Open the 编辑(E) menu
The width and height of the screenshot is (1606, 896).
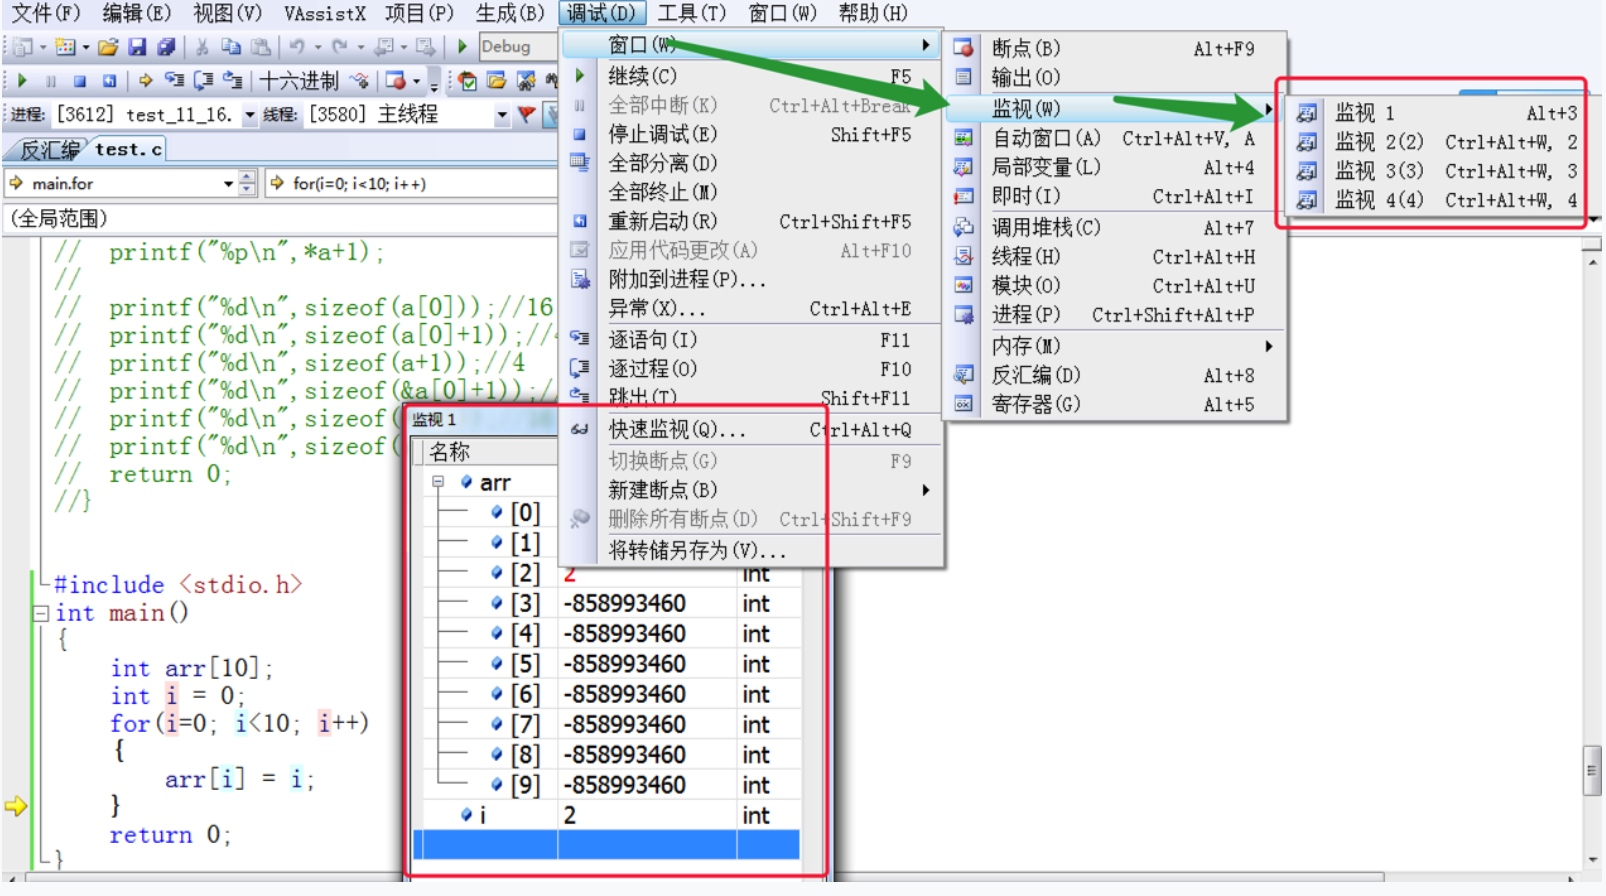(137, 13)
